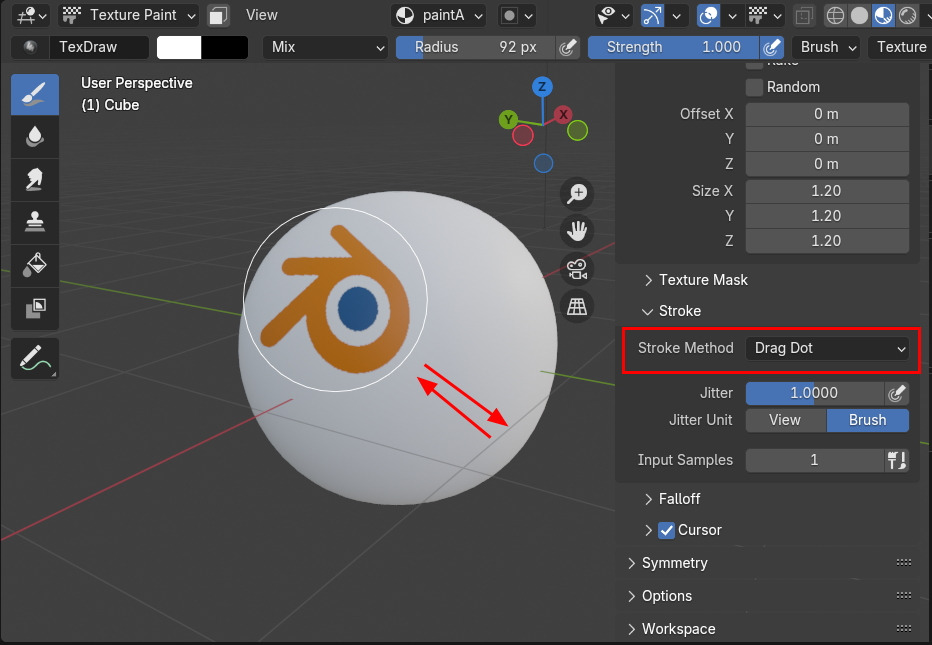Image resolution: width=932 pixels, height=645 pixels.
Task: Toggle show overlays button
Action: [x=709, y=15]
